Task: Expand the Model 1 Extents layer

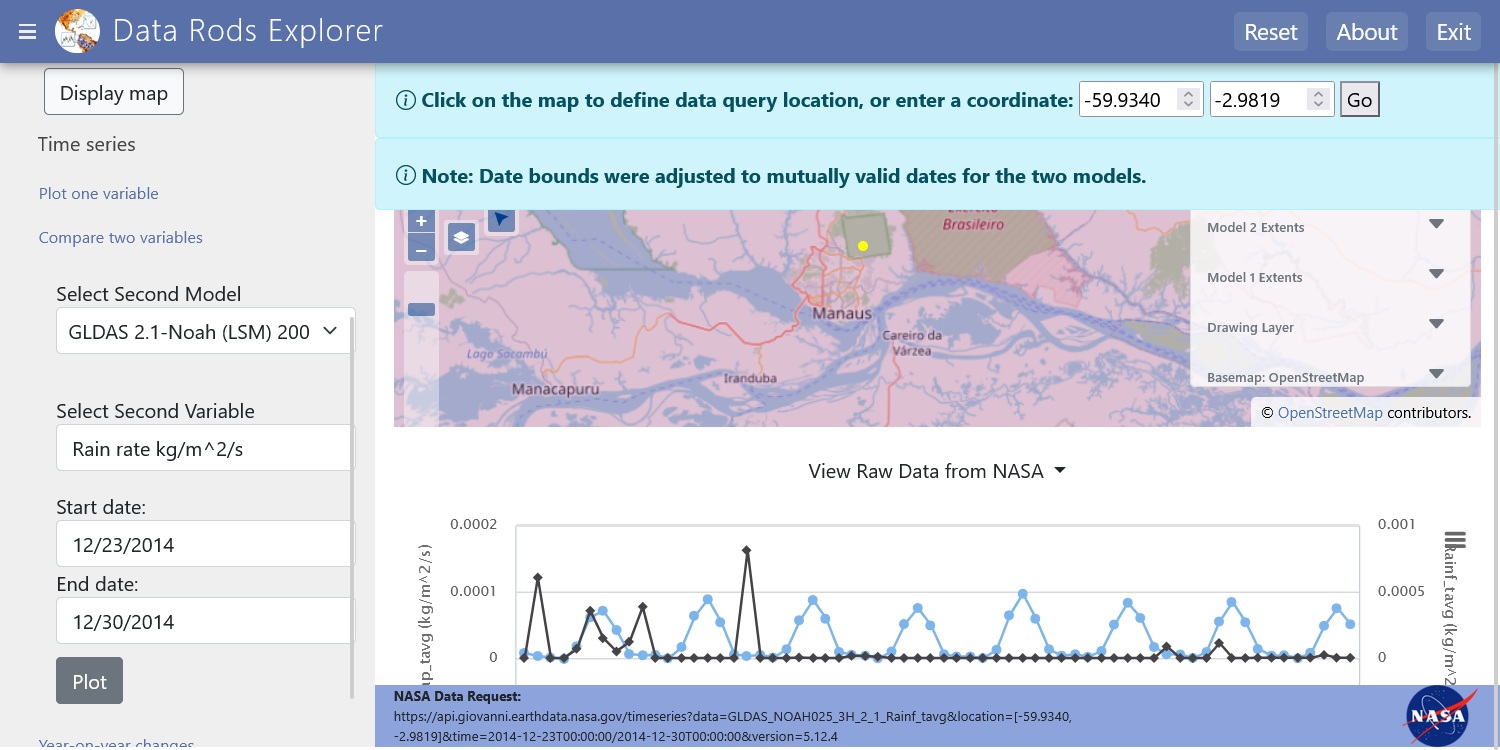Action: [1436, 275]
